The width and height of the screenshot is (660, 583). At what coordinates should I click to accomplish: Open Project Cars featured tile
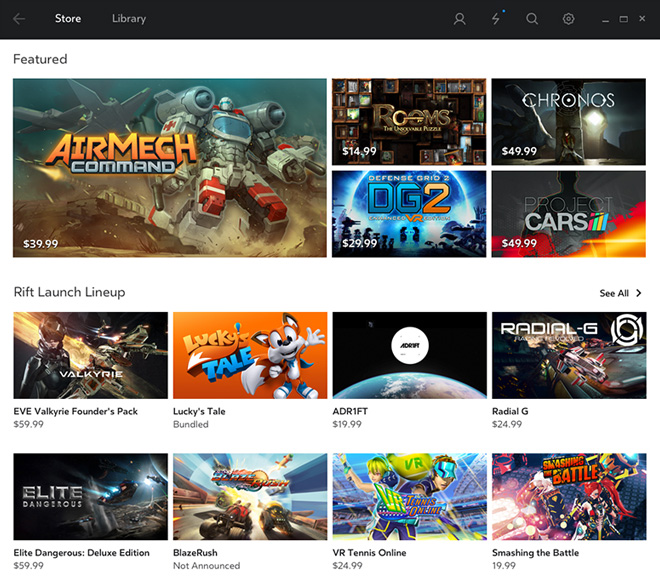click(x=568, y=214)
